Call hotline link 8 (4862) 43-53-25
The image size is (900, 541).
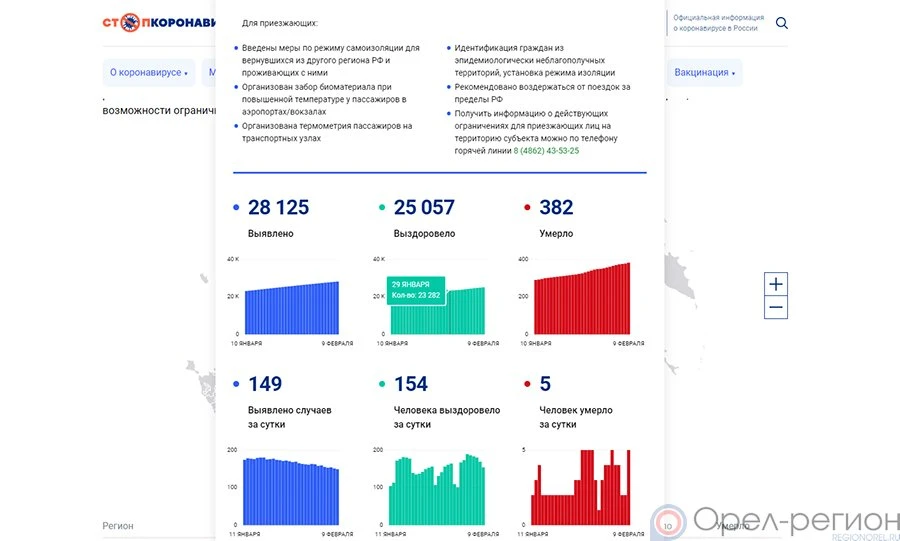[546, 150]
